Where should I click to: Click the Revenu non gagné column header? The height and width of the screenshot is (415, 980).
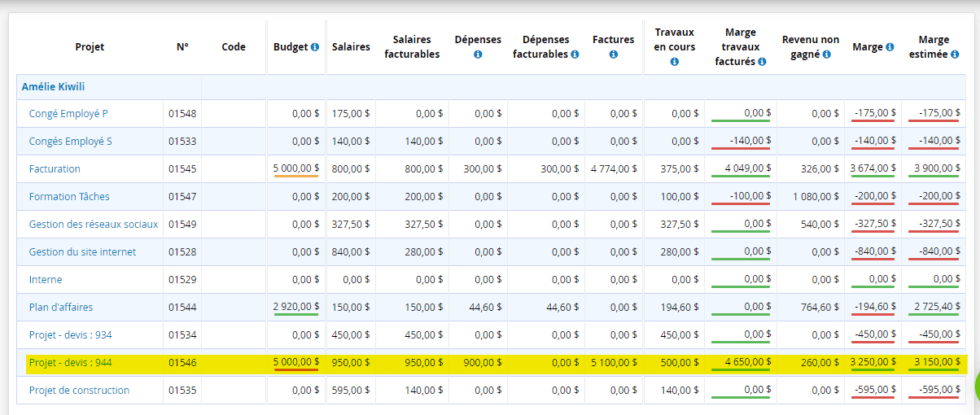[810, 47]
